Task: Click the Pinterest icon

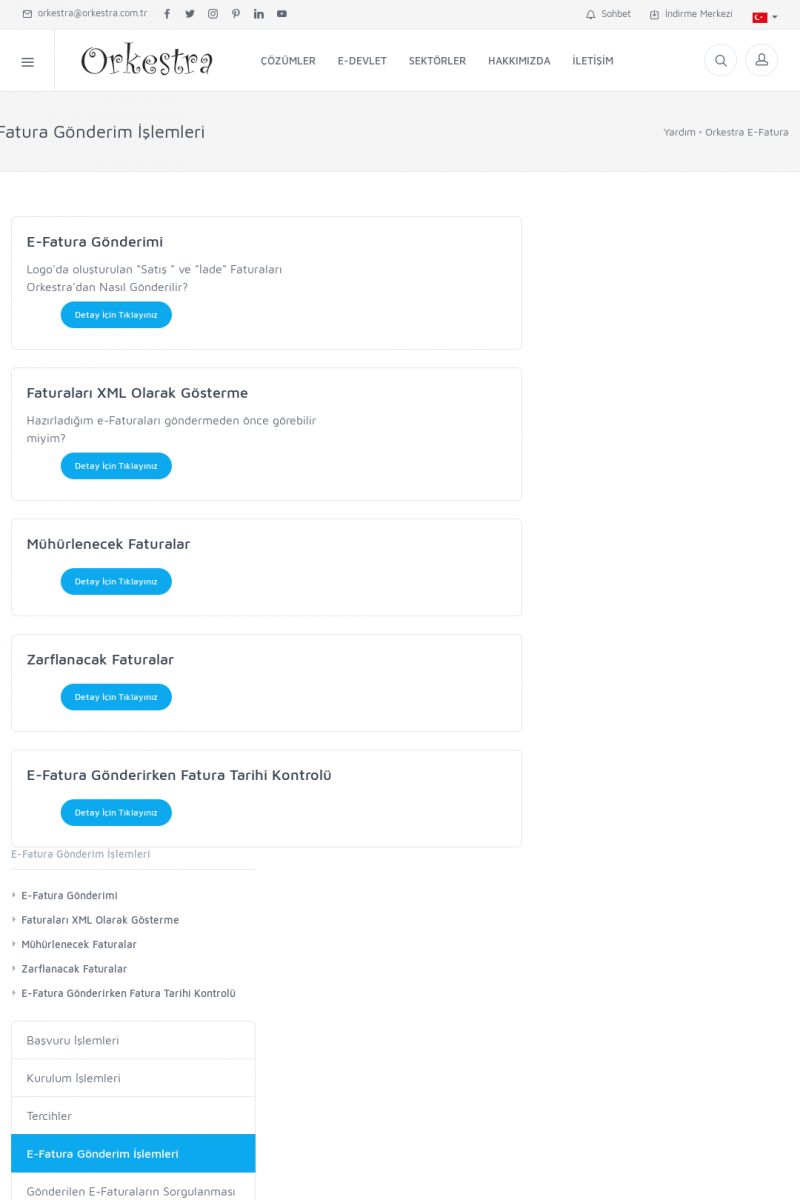Action: point(236,14)
